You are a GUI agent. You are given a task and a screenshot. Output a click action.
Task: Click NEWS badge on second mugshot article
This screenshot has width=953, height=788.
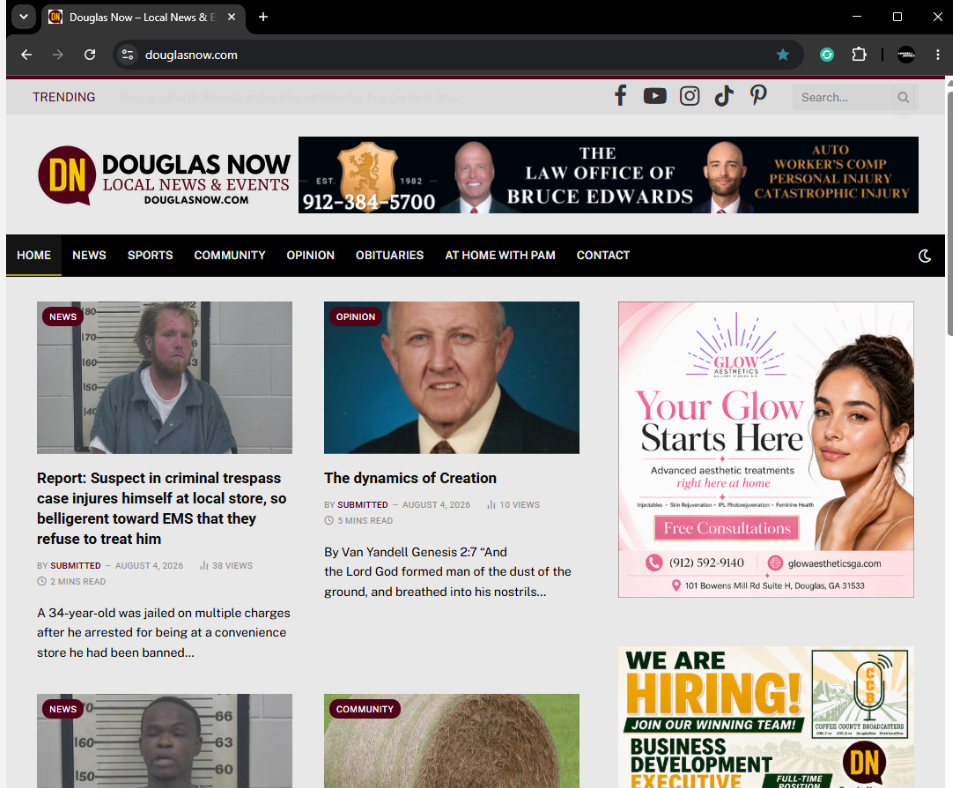pyautogui.click(x=63, y=709)
